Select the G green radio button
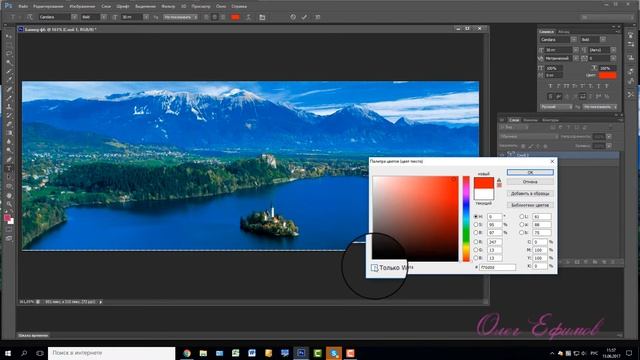Viewport: 640px width, 360px height. [476, 250]
